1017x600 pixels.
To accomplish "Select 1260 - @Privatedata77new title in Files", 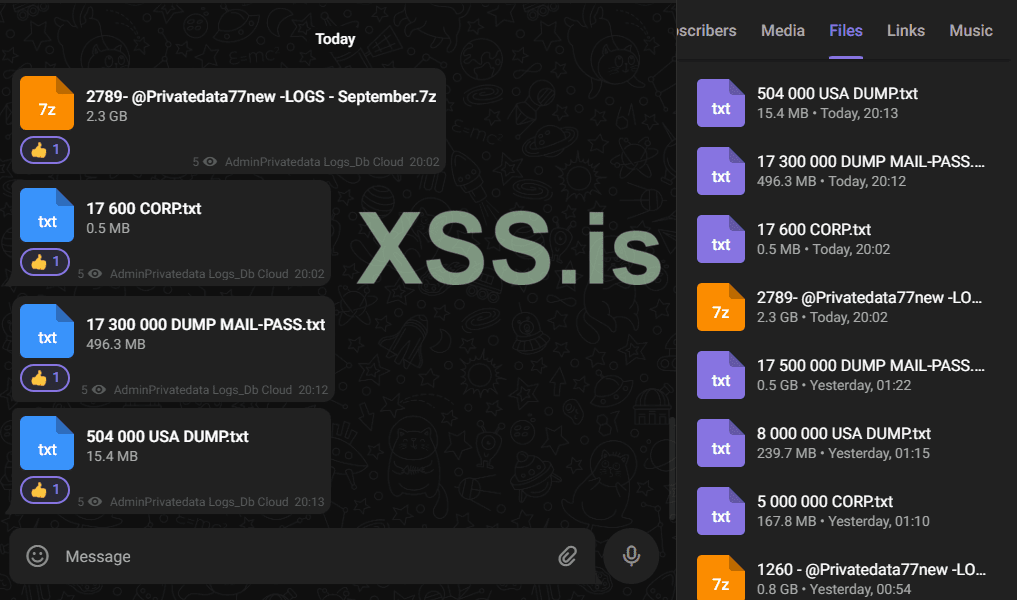I will (871, 570).
